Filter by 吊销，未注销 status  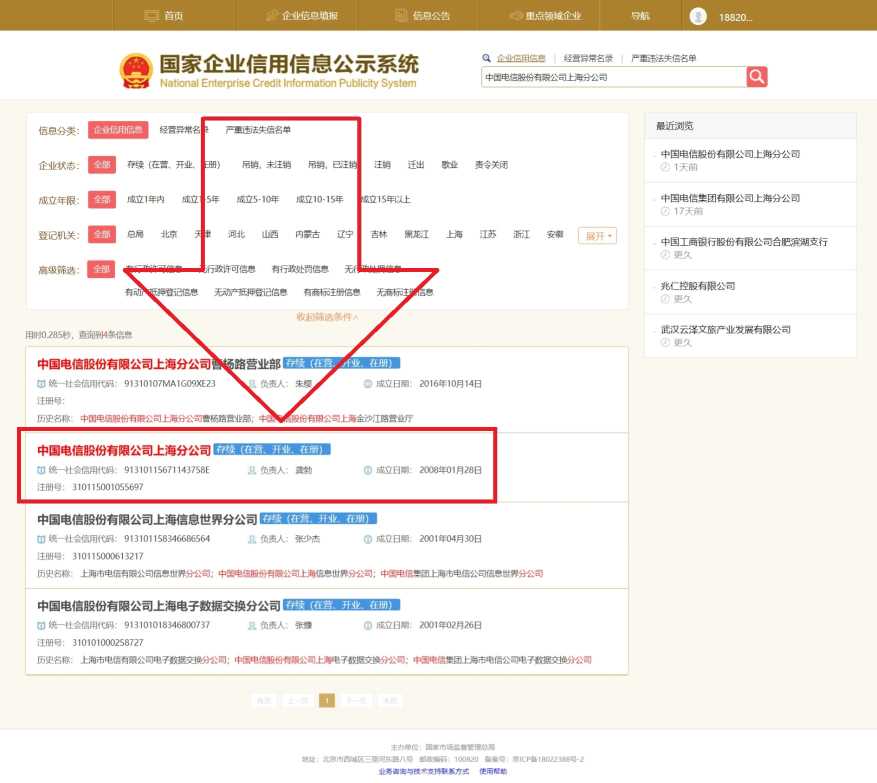click(x=266, y=164)
